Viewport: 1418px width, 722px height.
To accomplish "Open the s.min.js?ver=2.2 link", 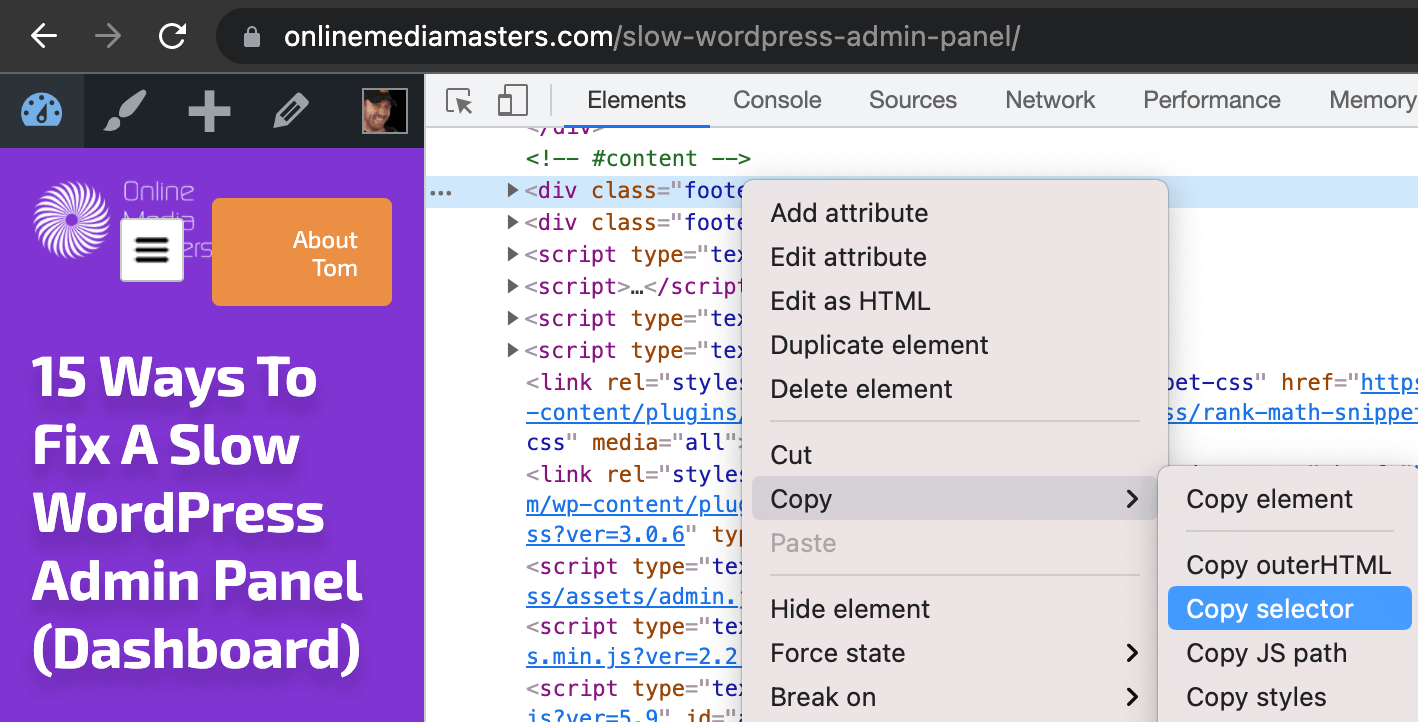I will coord(634,658).
